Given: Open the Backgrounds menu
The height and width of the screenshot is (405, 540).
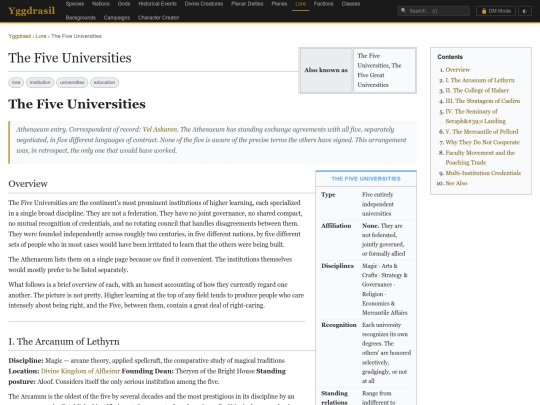Looking at the screenshot, I should point(81,18).
